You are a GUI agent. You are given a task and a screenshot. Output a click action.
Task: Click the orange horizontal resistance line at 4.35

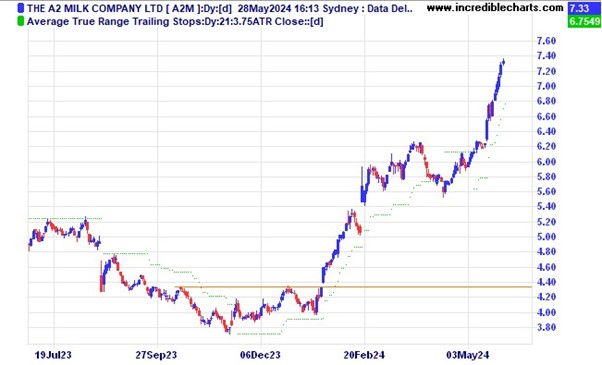click(353, 287)
